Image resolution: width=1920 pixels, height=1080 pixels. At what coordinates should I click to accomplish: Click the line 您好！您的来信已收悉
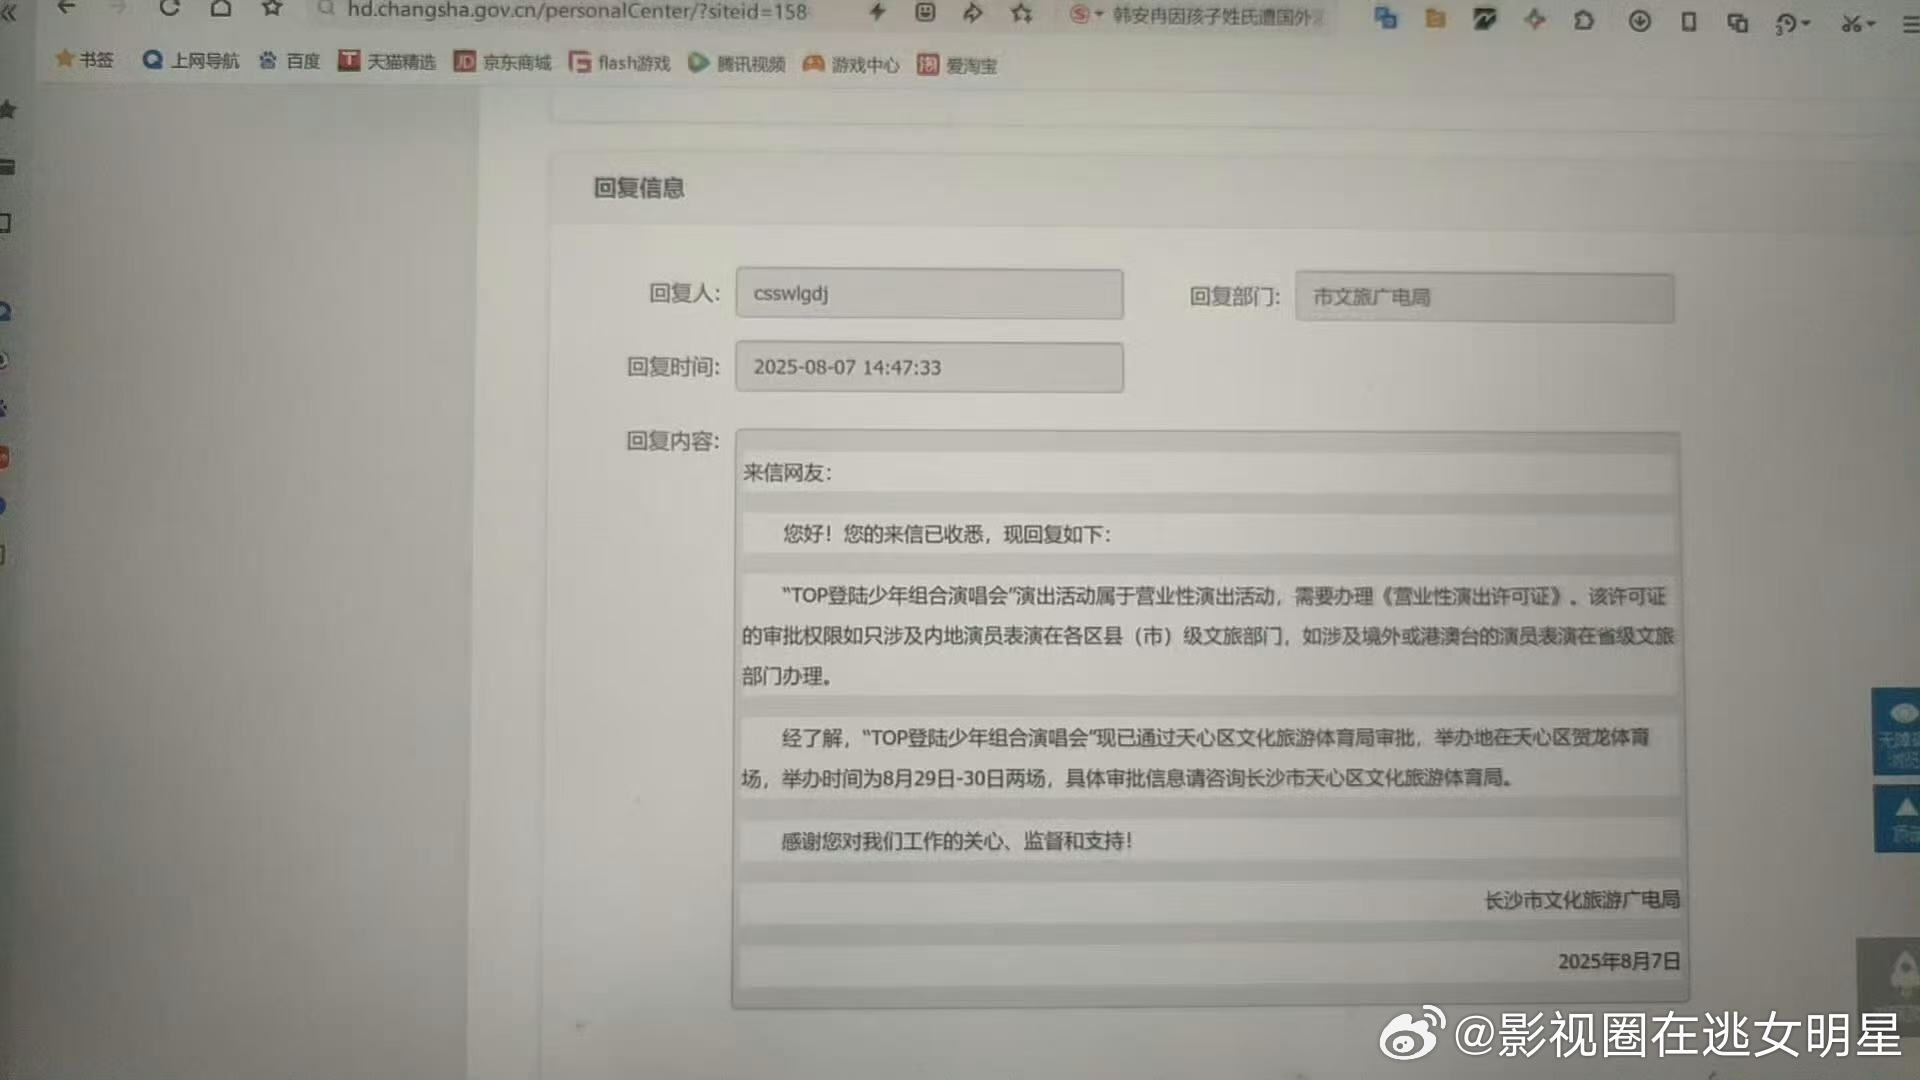click(x=946, y=535)
